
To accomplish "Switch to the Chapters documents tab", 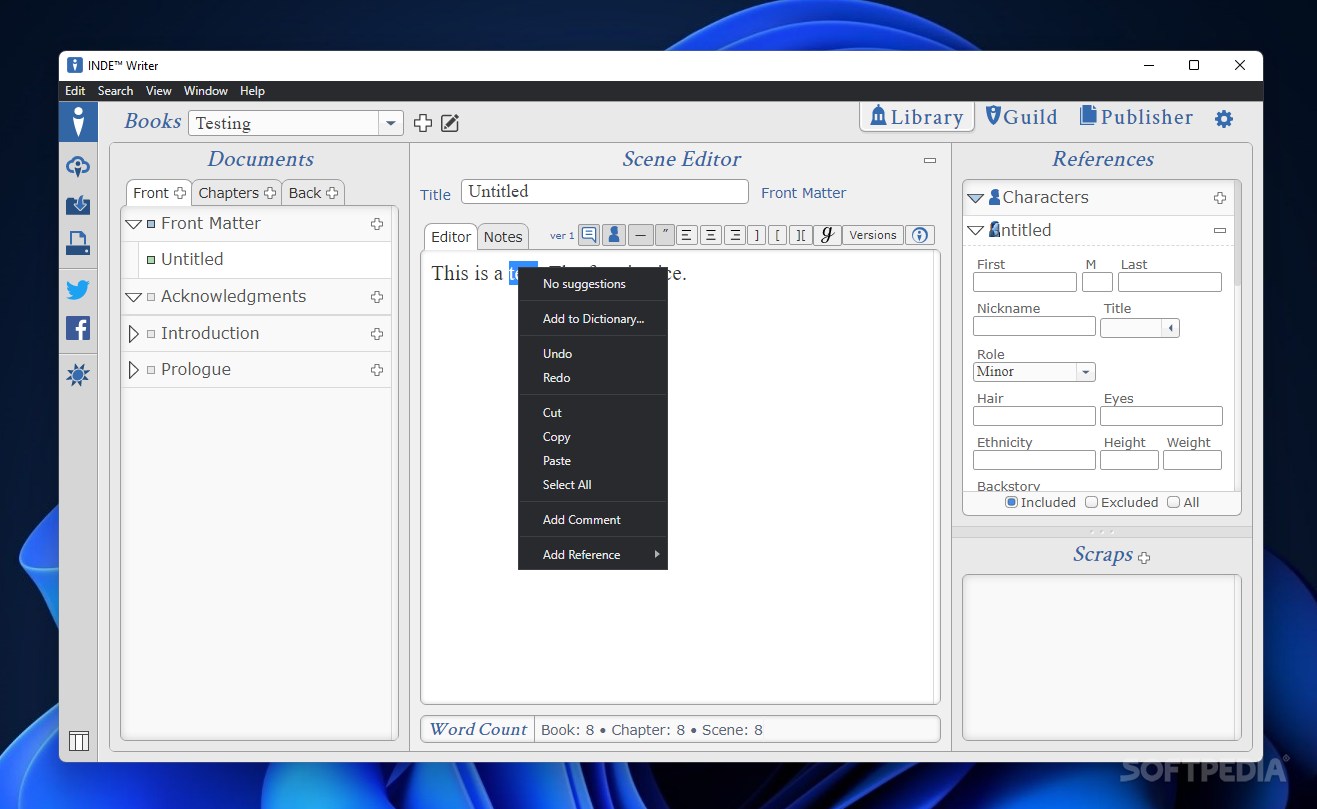I will [x=237, y=193].
